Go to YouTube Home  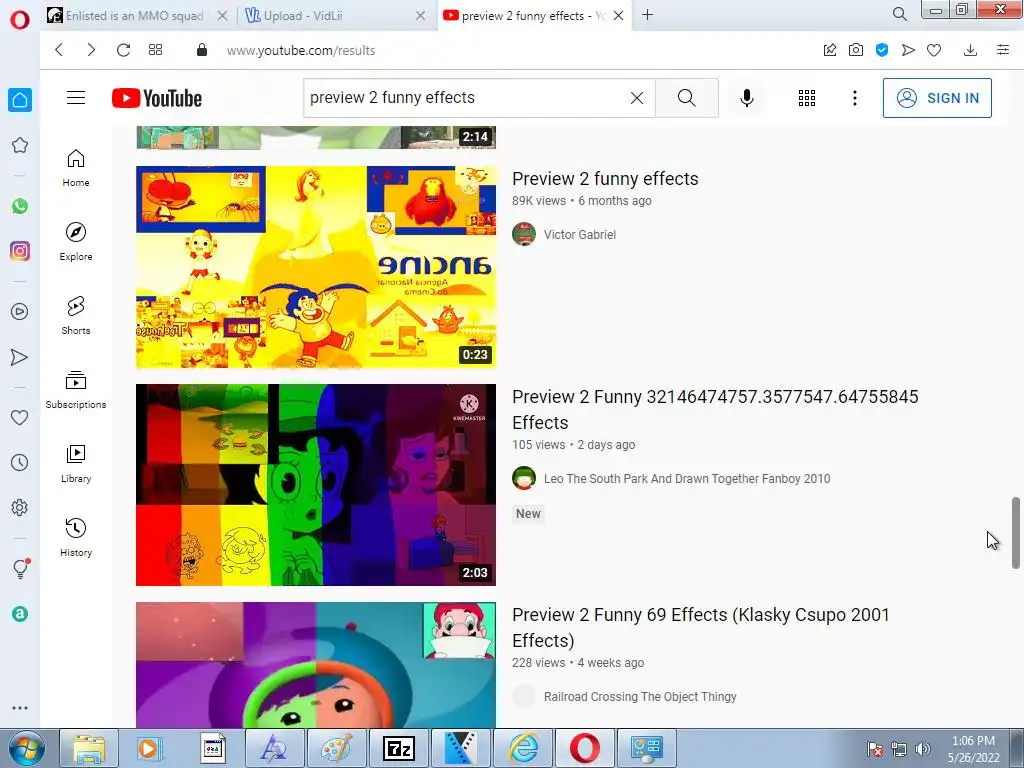coord(76,168)
